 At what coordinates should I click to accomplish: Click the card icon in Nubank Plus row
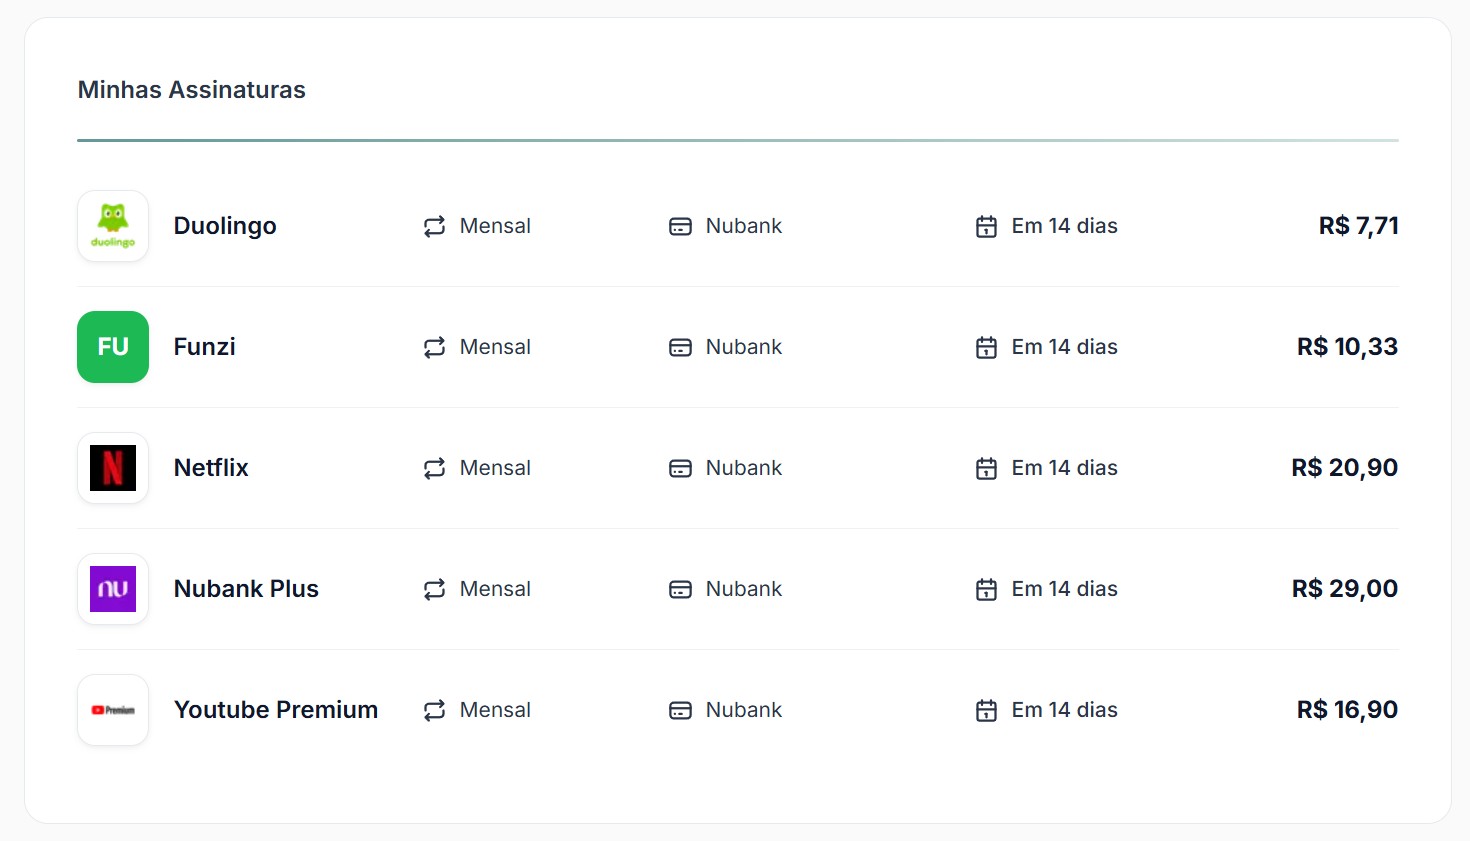click(680, 590)
